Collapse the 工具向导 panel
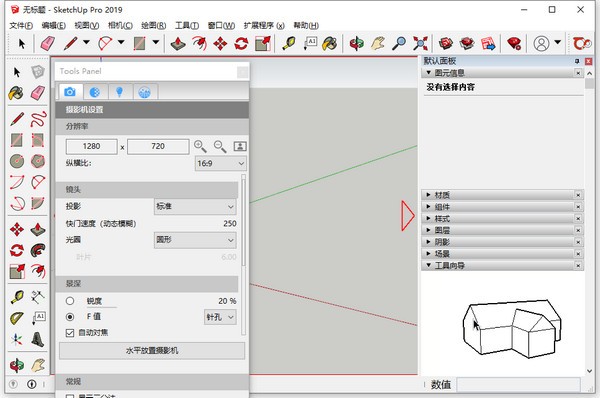This screenshot has width=600, height=398. pos(502,266)
